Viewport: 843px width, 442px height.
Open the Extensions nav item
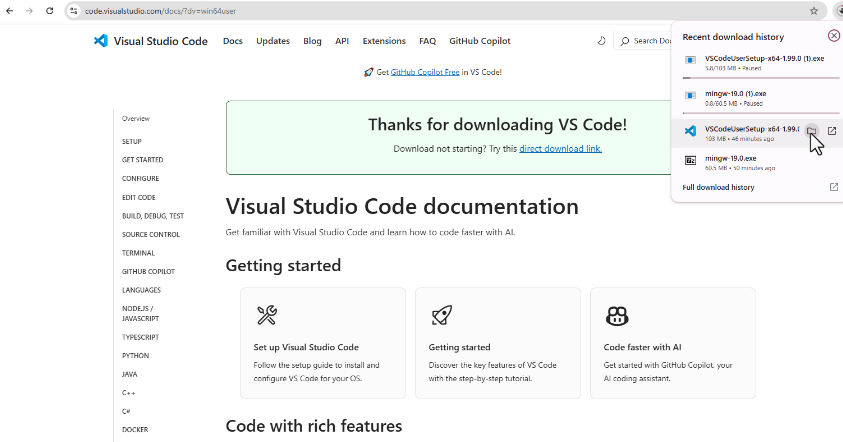pyautogui.click(x=384, y=41)
